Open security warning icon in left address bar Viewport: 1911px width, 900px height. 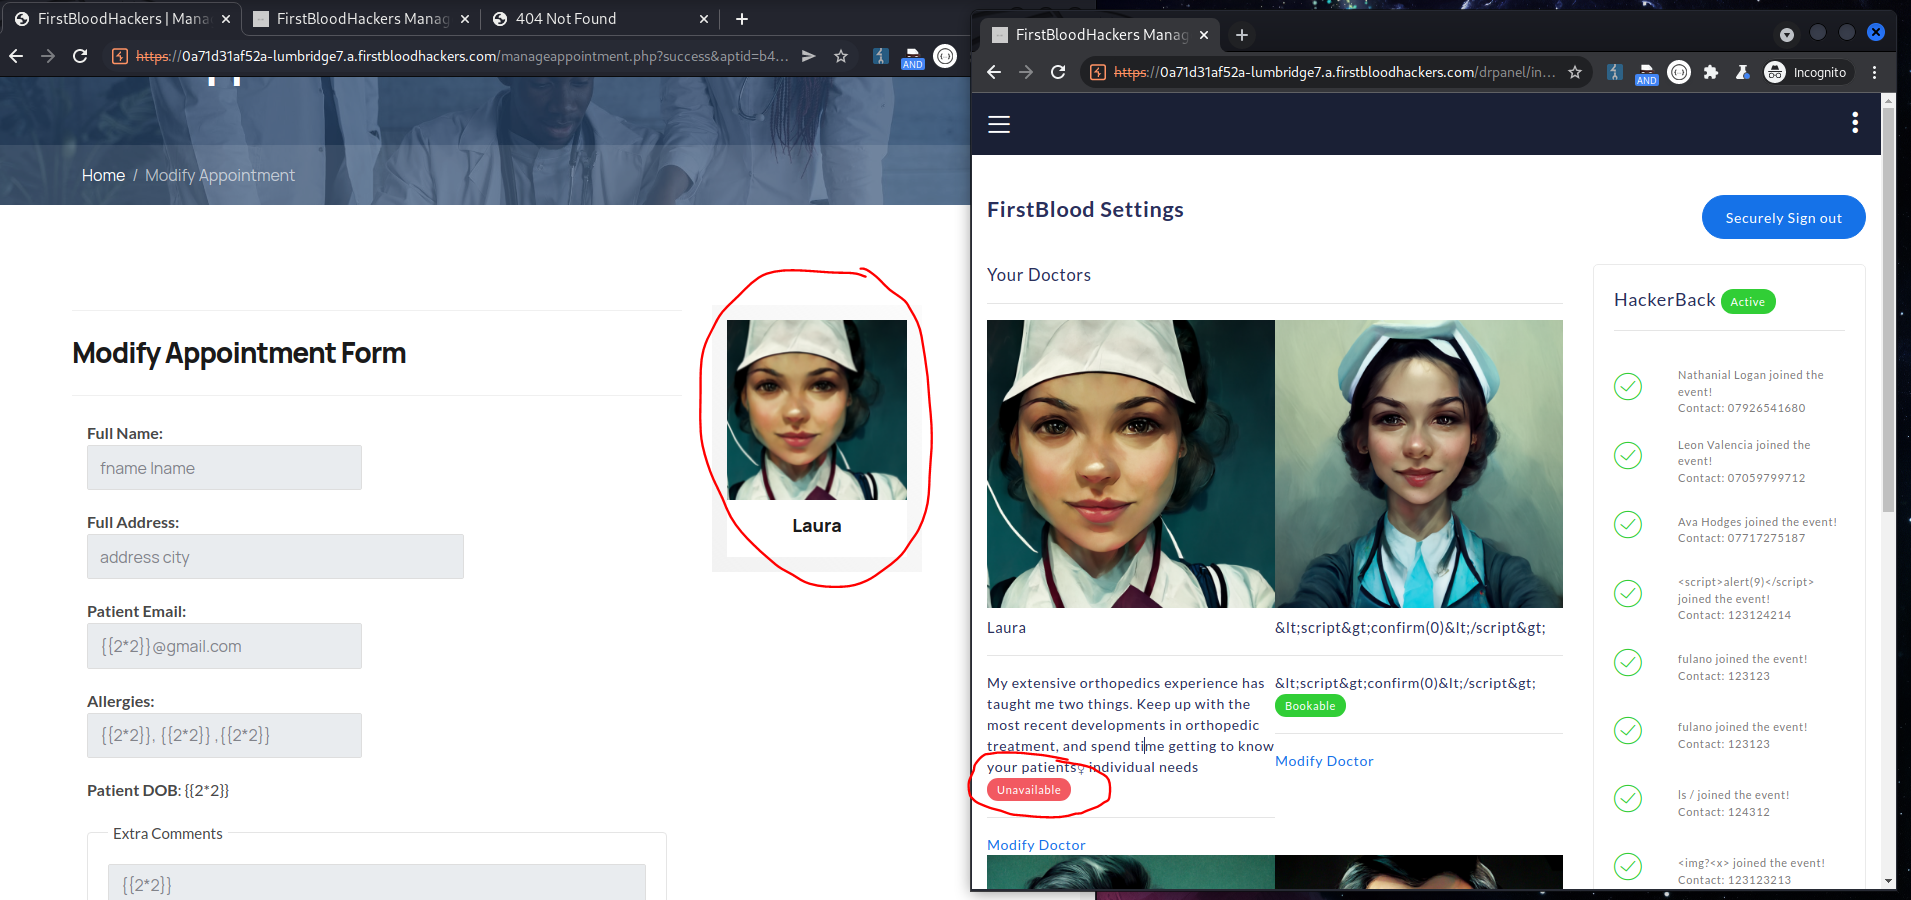pyautogui.click(x=120, y=56)
